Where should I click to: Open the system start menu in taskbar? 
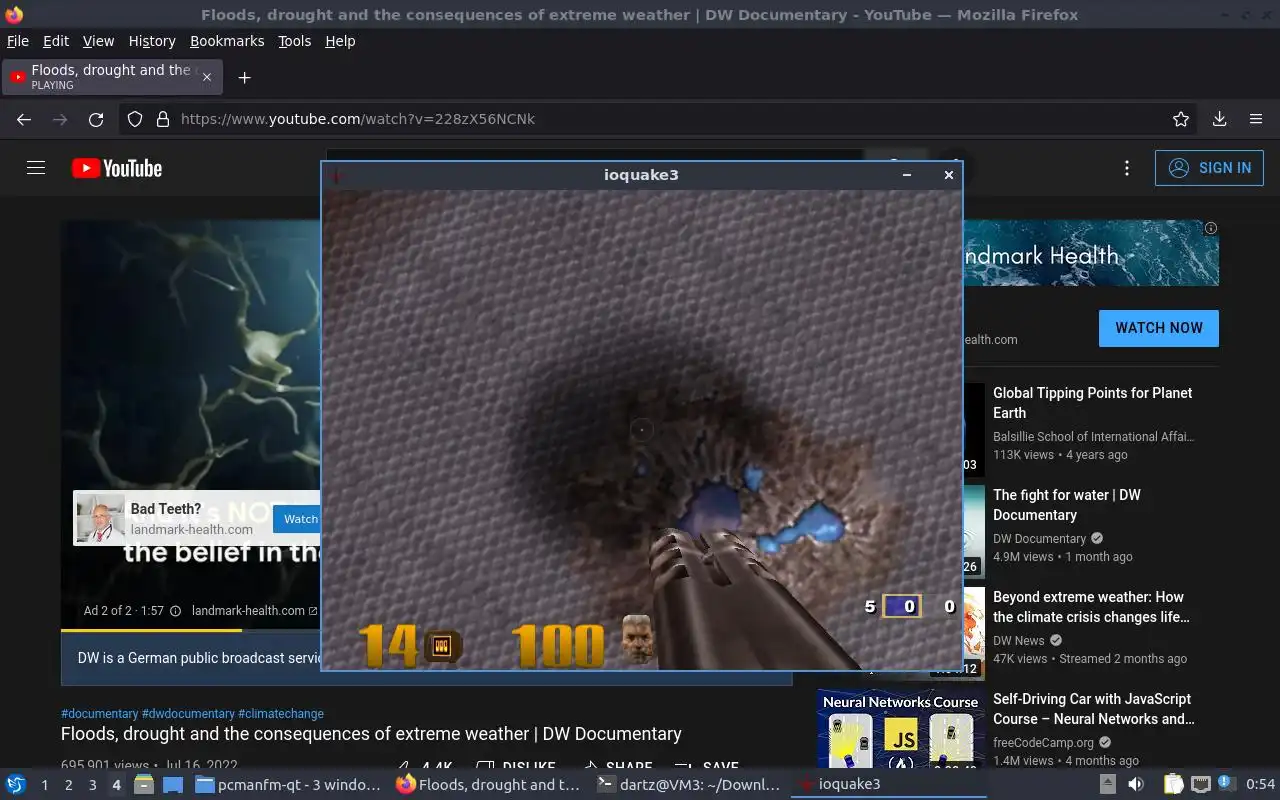(x=16, y=785)
